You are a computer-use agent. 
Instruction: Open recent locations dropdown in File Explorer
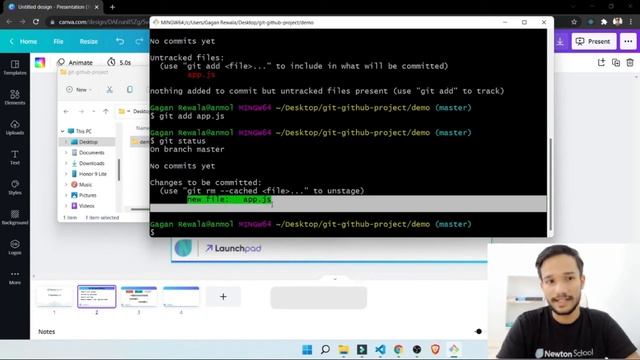coord(94,111)
